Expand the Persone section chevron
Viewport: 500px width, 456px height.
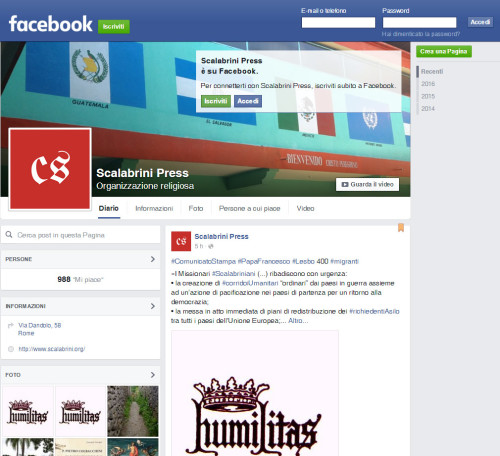(x=153, y=259)
